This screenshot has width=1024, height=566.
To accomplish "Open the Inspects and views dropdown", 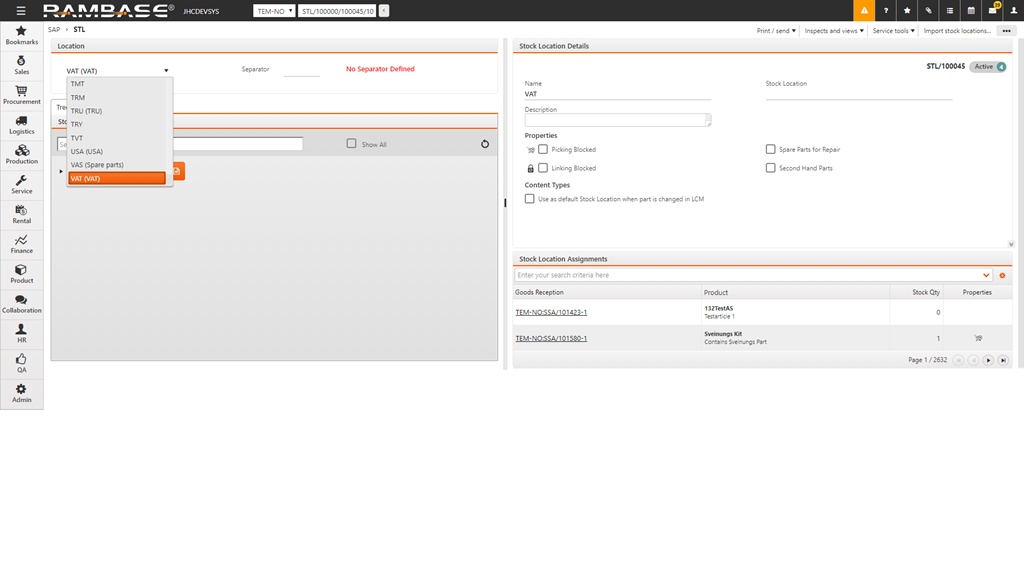I will click(x=834, y=31).
